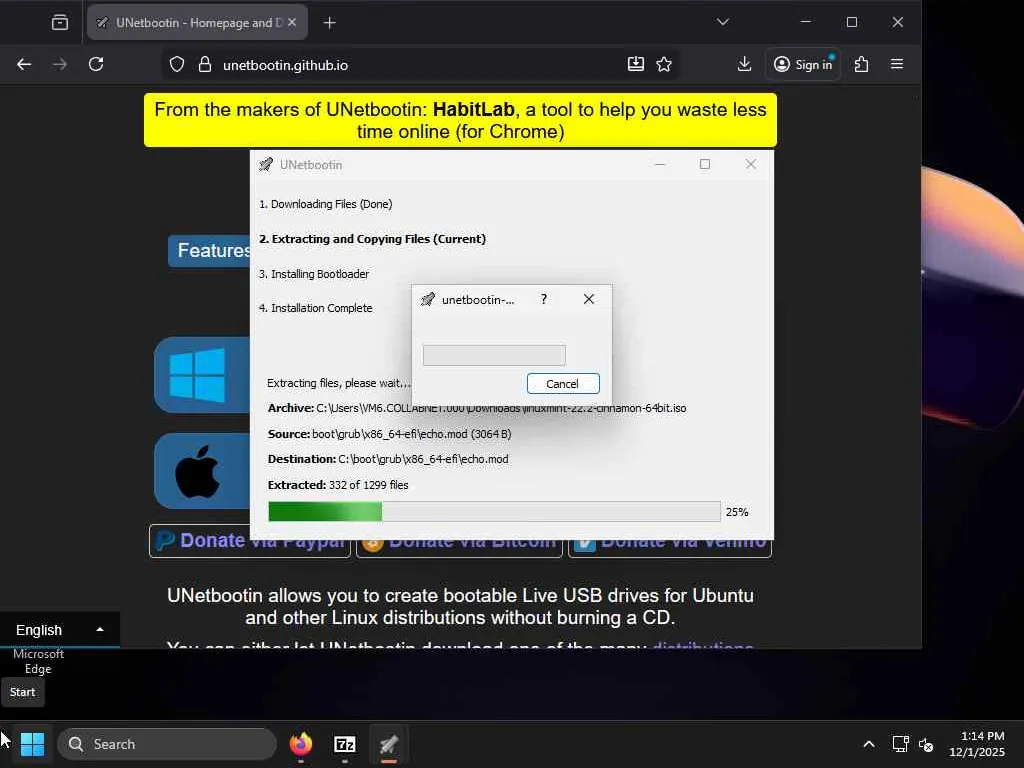Click the install/save page icon in address bar
The height and width of the screenshot is (768, 1024).
coord(635,64)
